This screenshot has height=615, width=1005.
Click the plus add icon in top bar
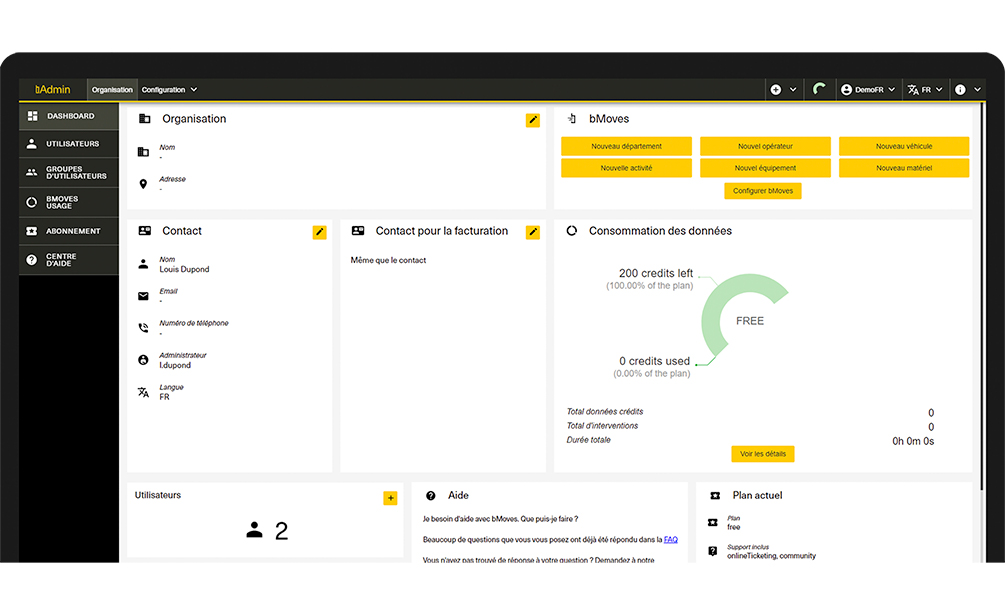(776, 90)
